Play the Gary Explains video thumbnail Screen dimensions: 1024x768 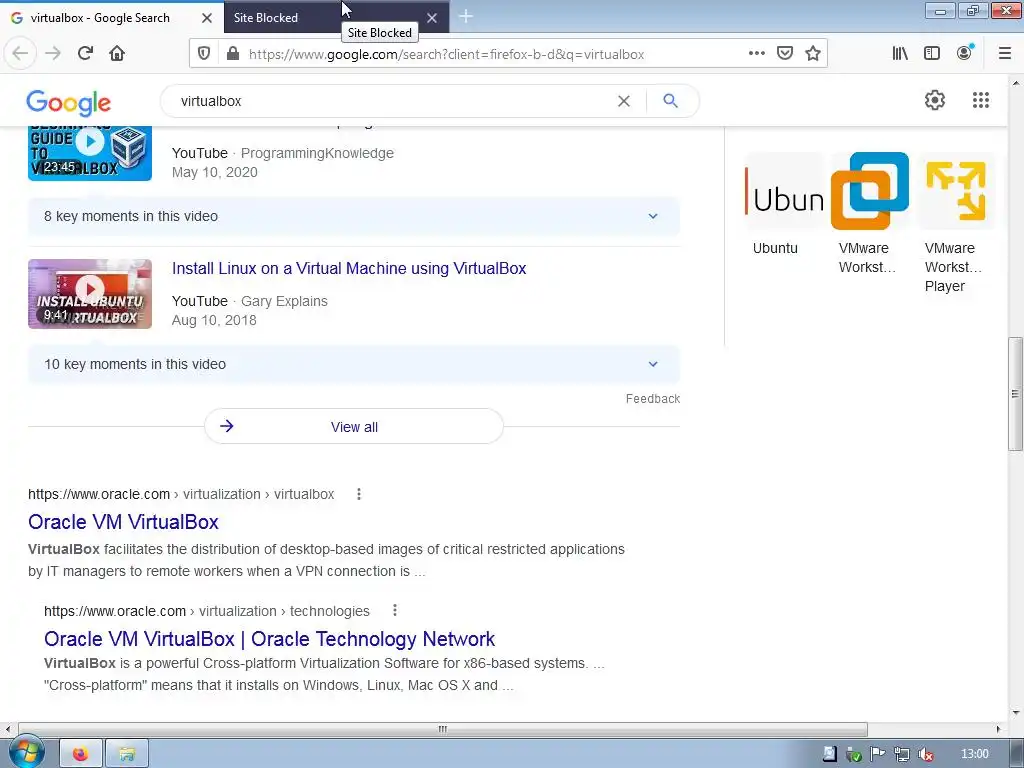click(x=90, y=294)
